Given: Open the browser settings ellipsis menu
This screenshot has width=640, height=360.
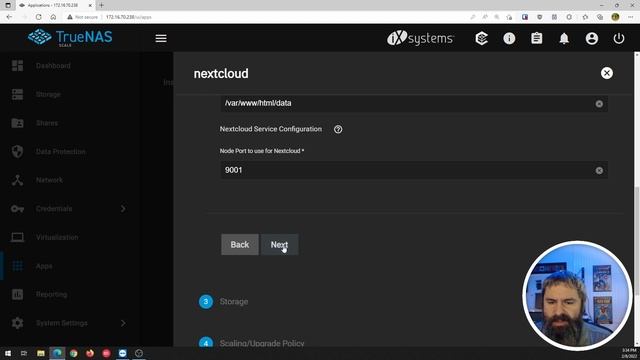Looking at the screenshot, I should coord(631,17).
